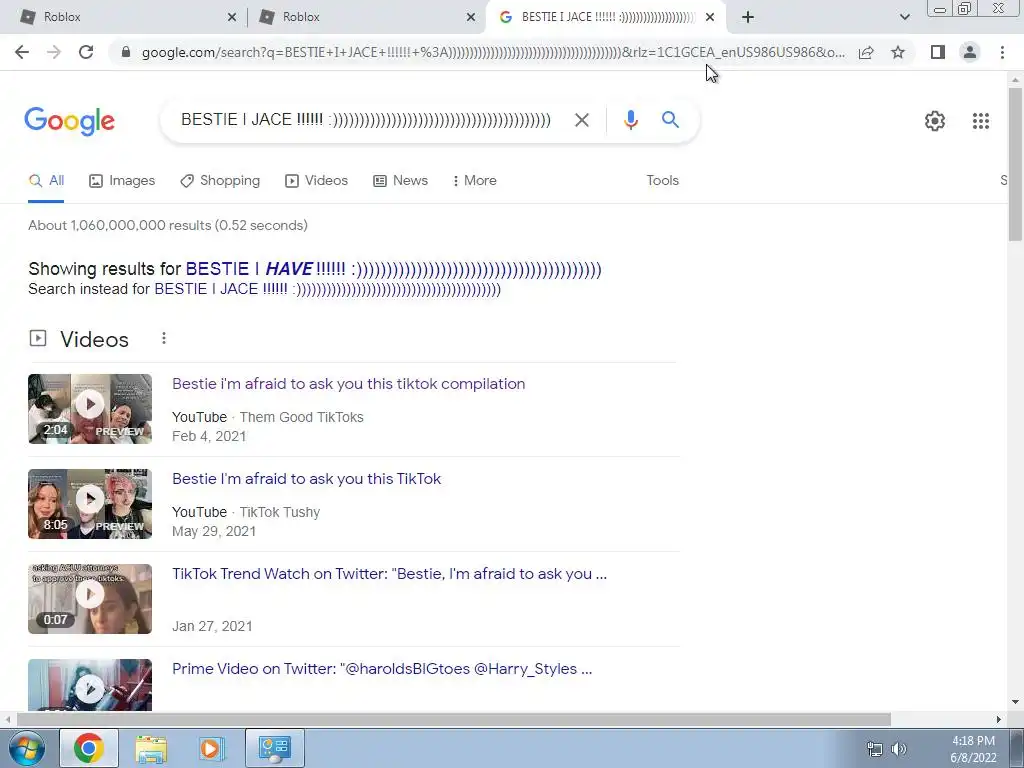1024x768 pixels.
Task: Click the forward navigation arrow
Action: [x=54, y=52]
